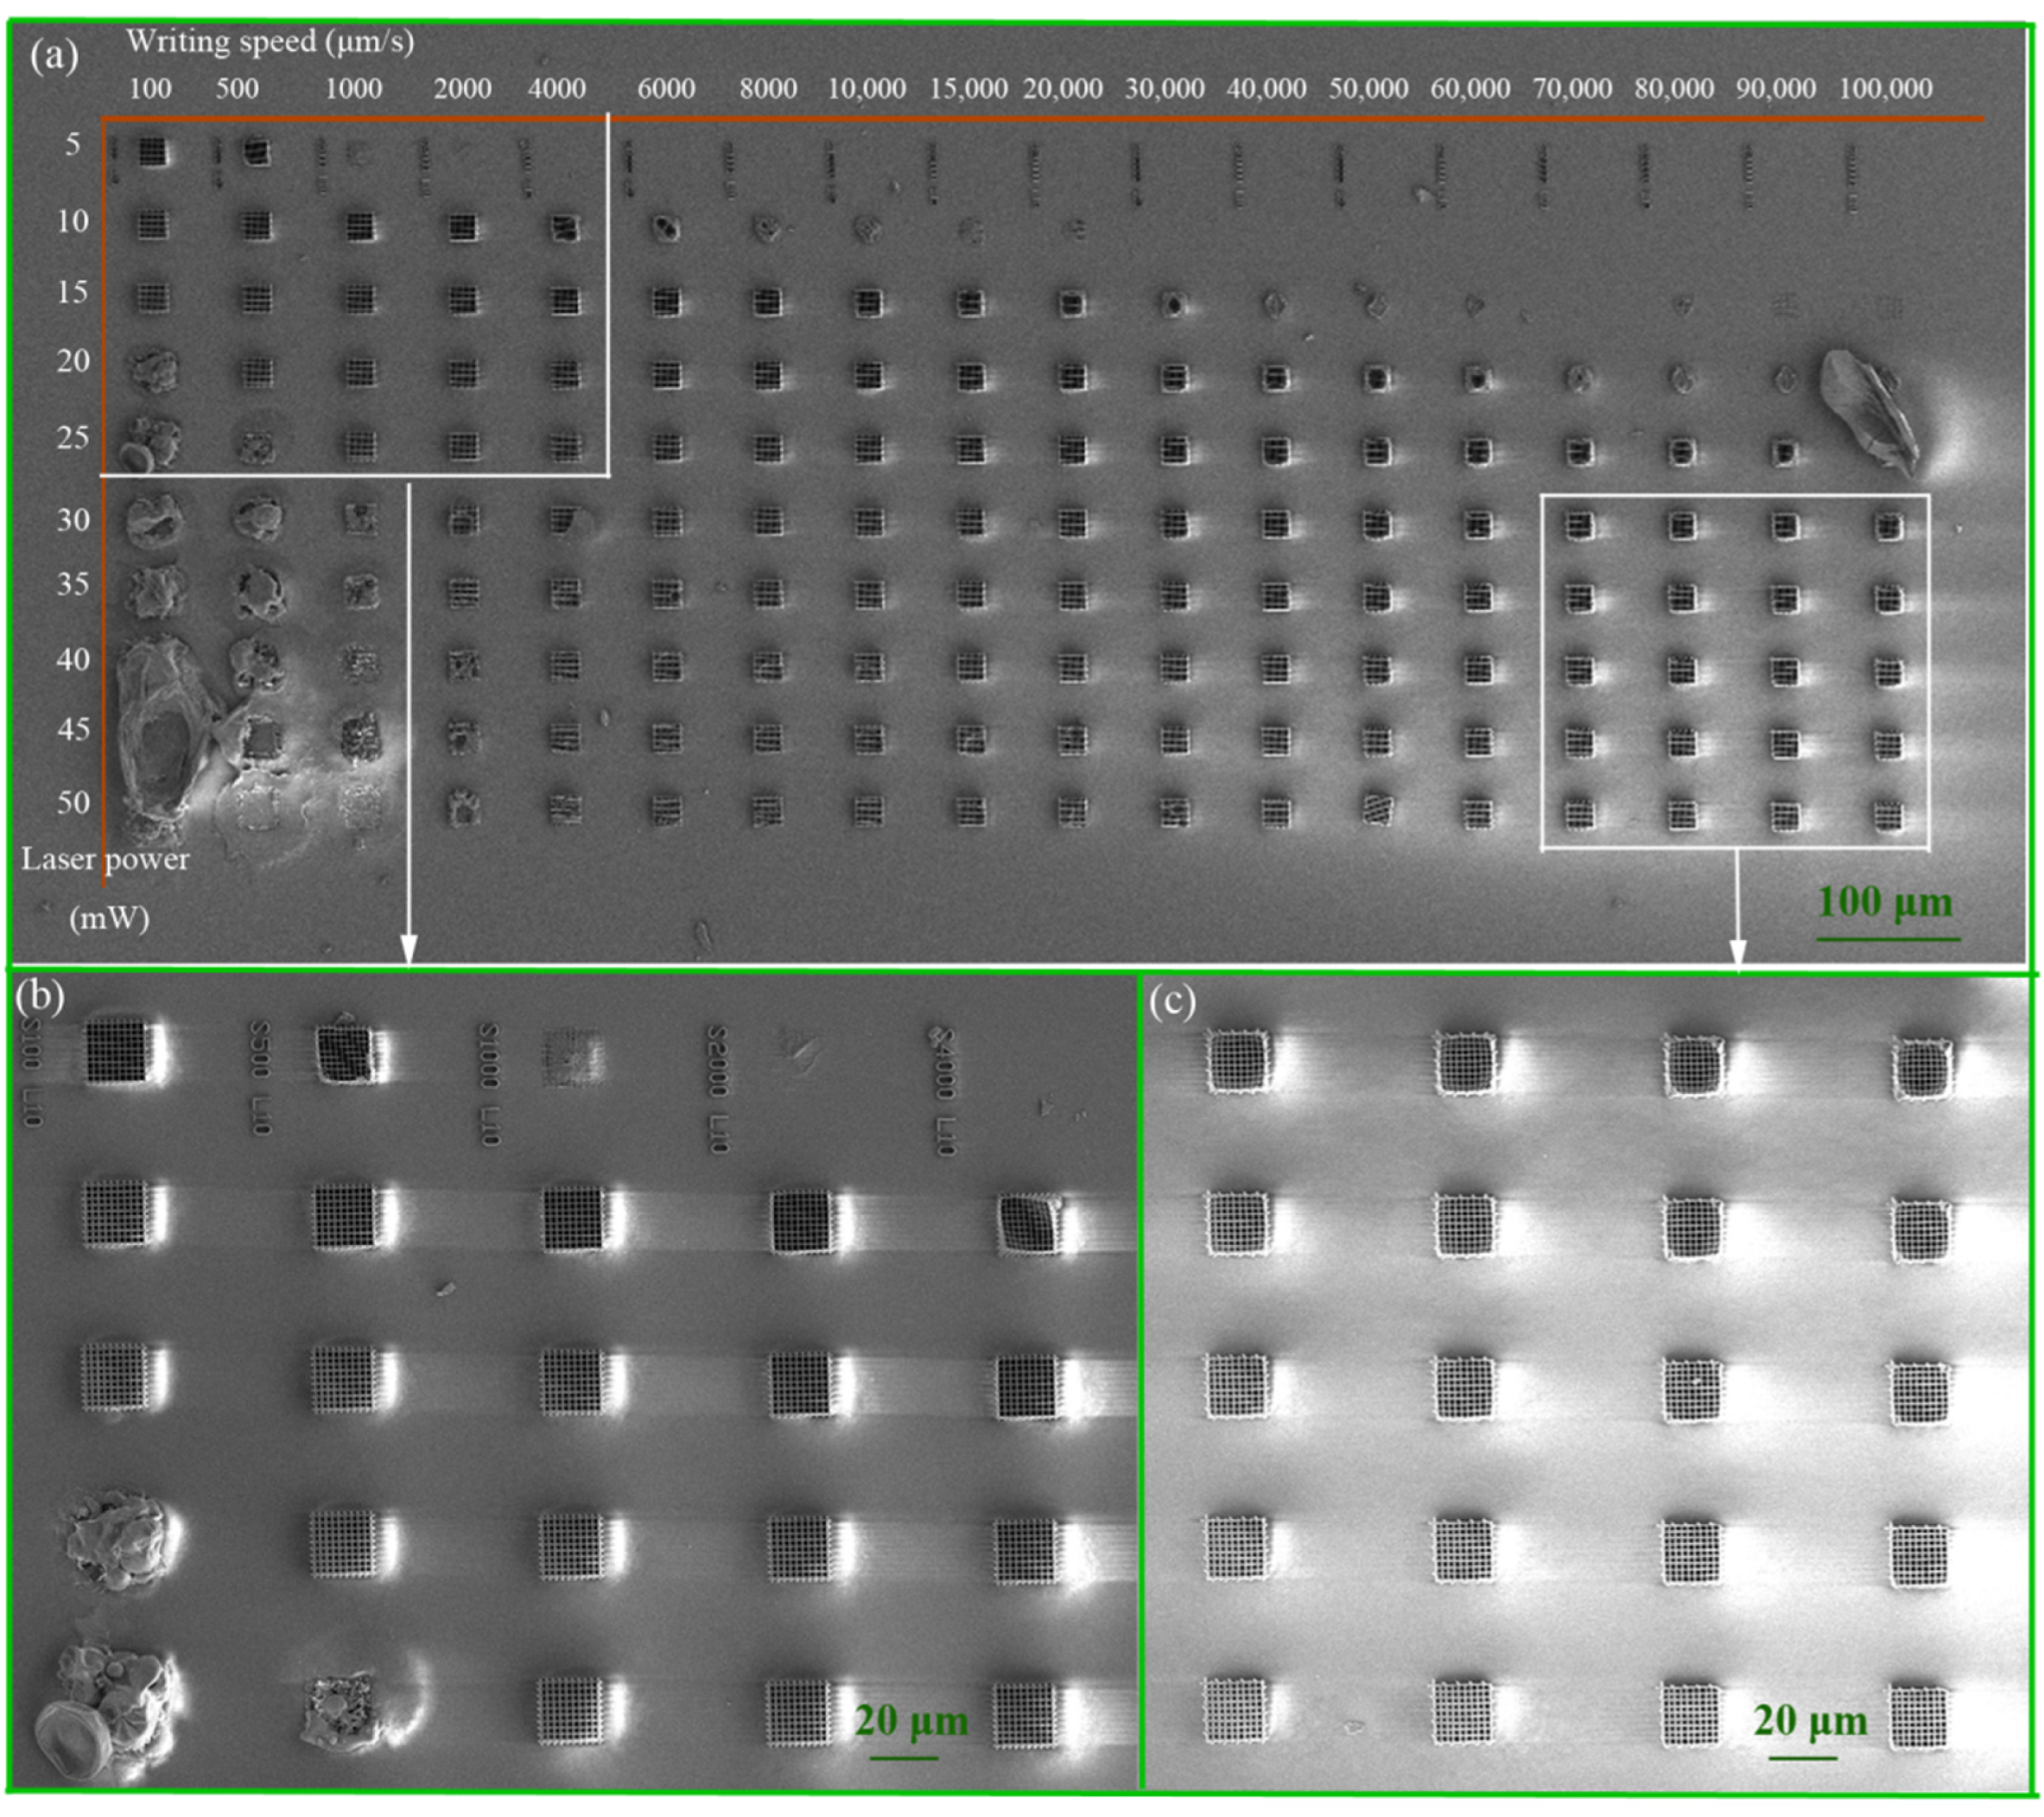Click the 'S100 L10' vertical label in panel (b)
Viewport: 2044px width, 1817px height.
[31, 1073]
